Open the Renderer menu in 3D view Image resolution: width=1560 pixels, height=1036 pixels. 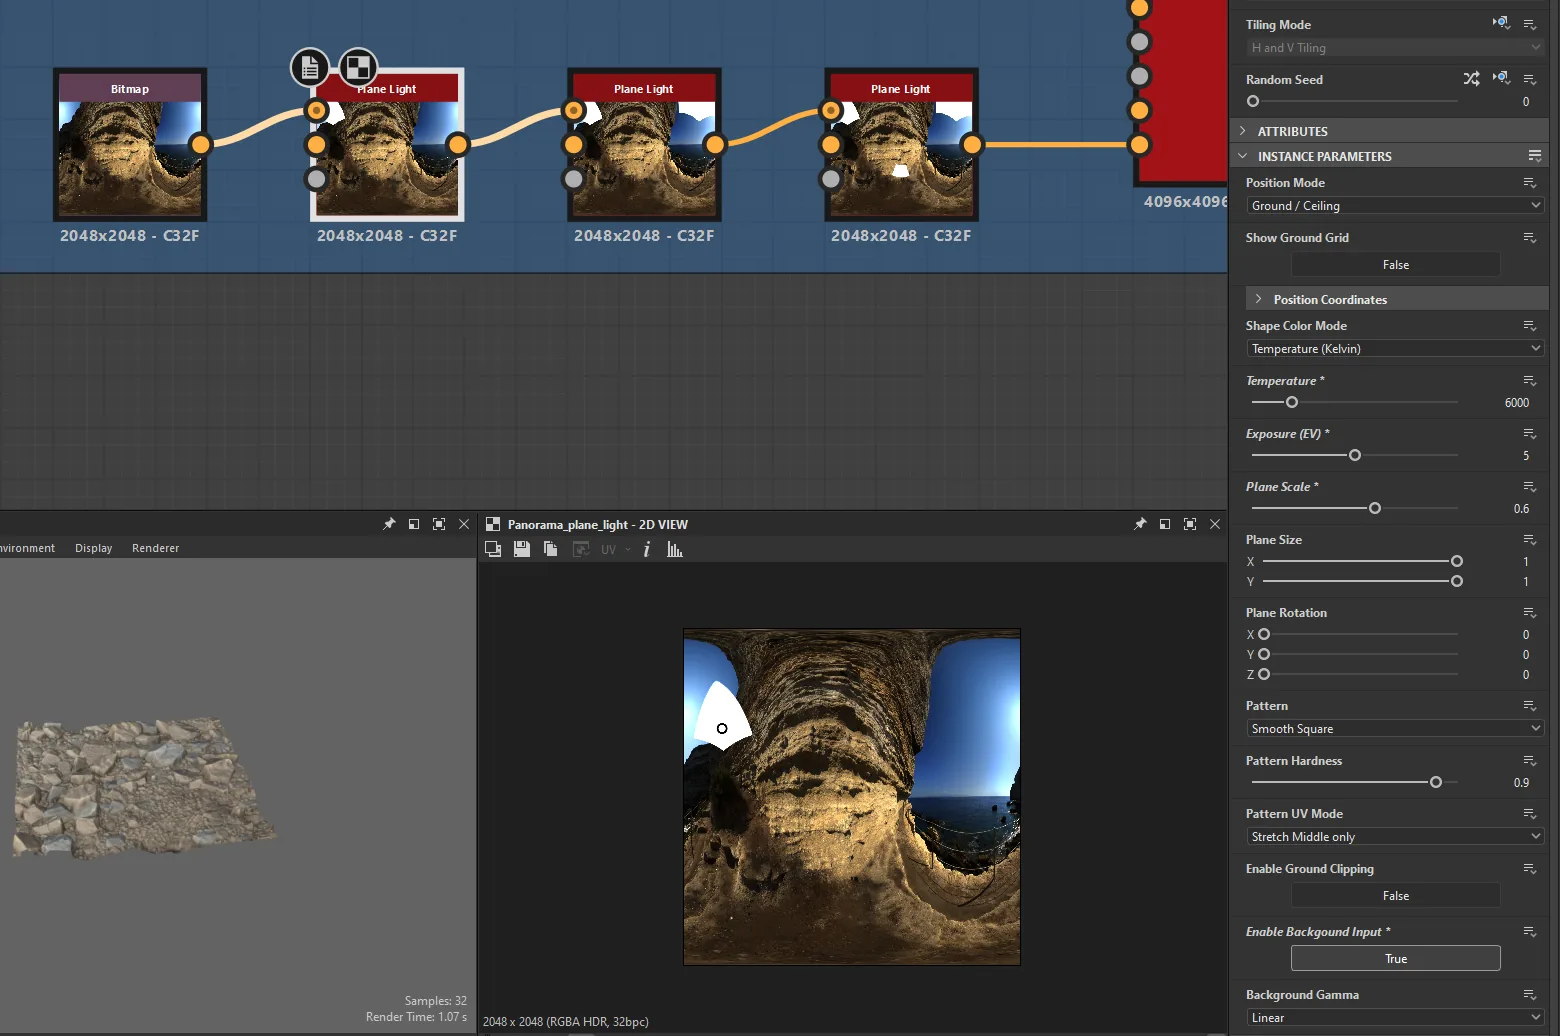point(156,548)
